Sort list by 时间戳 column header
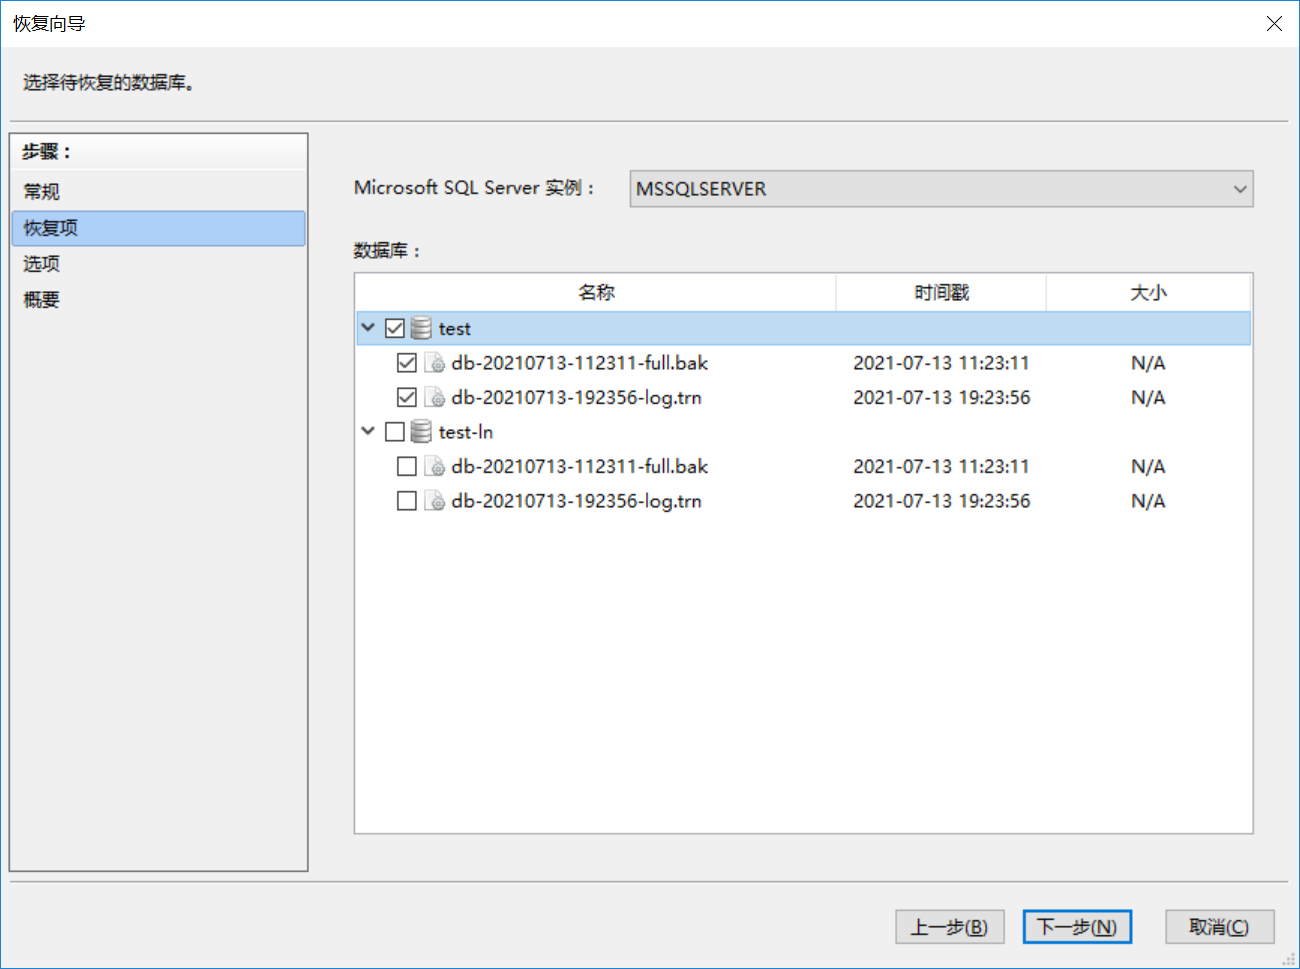This screenshot has height=969, width=1300. click(x=941, y=293)
